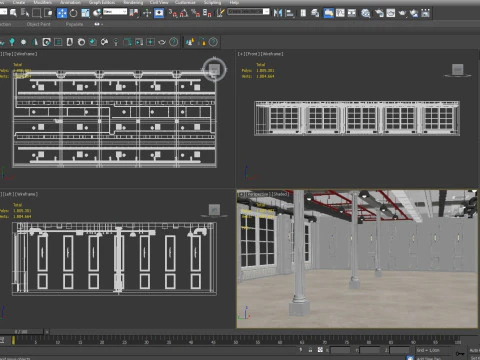Toggle Window/Crossing selection mode

48,13
